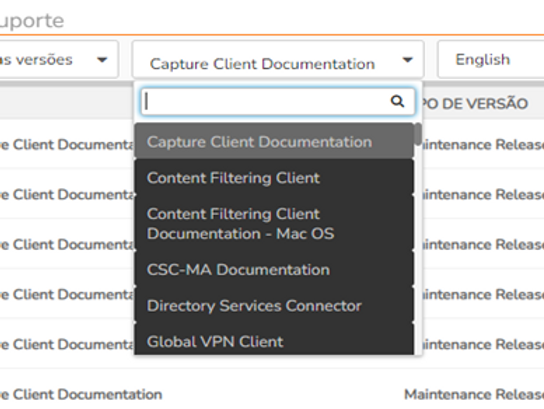Choose Content Filtering Client Documentation - Mac OS
544x409 pixels.
click(x=274, y=223)
